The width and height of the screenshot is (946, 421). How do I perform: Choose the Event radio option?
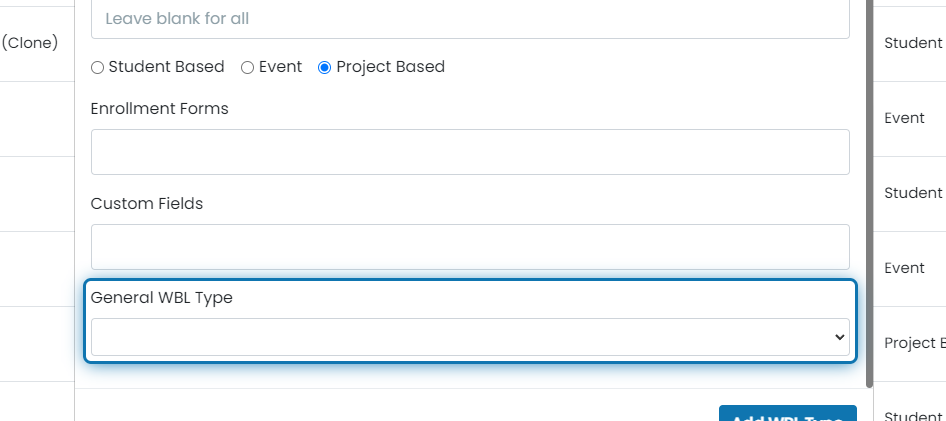[247, 68]
